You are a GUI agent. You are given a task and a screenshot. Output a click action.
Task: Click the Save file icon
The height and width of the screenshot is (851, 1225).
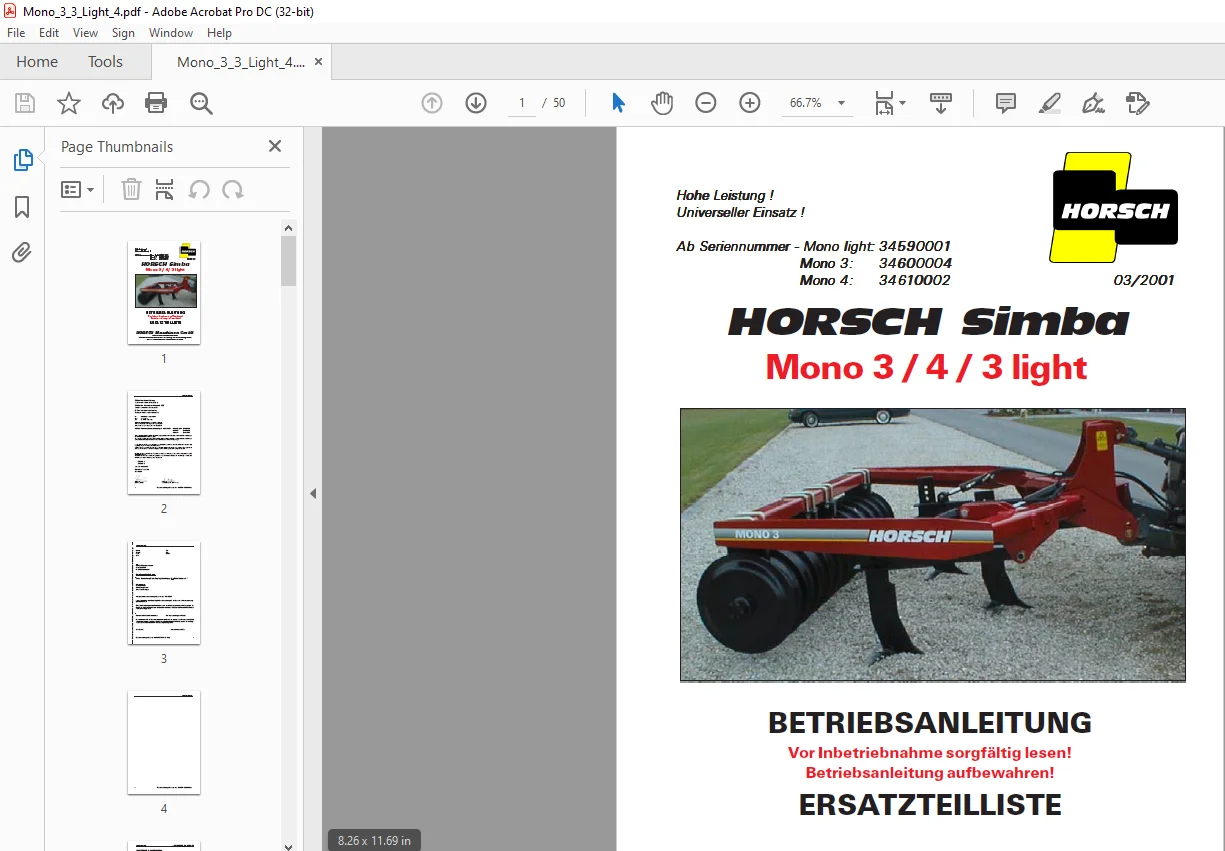pos(25,103)
